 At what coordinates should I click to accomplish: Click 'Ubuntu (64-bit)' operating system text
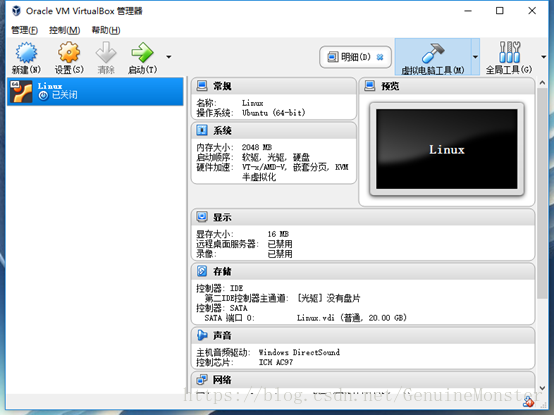[273, 113]
